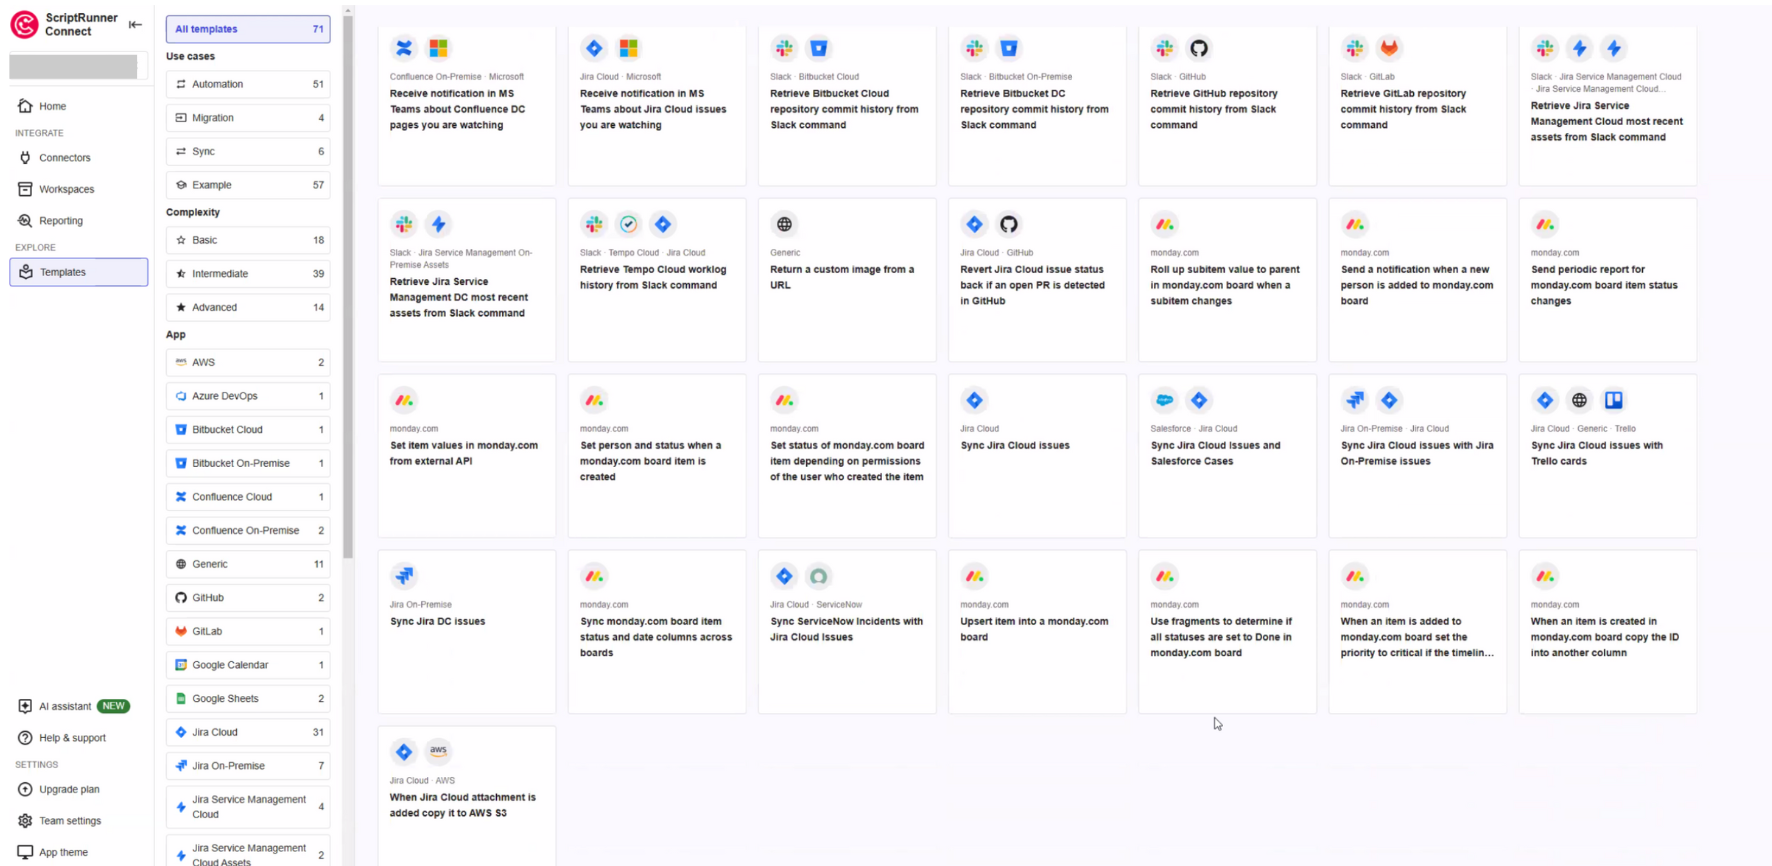1772x866 pixels.
Task: Click the filter panel vertical scrollbar
Action: tap(348, 285)
